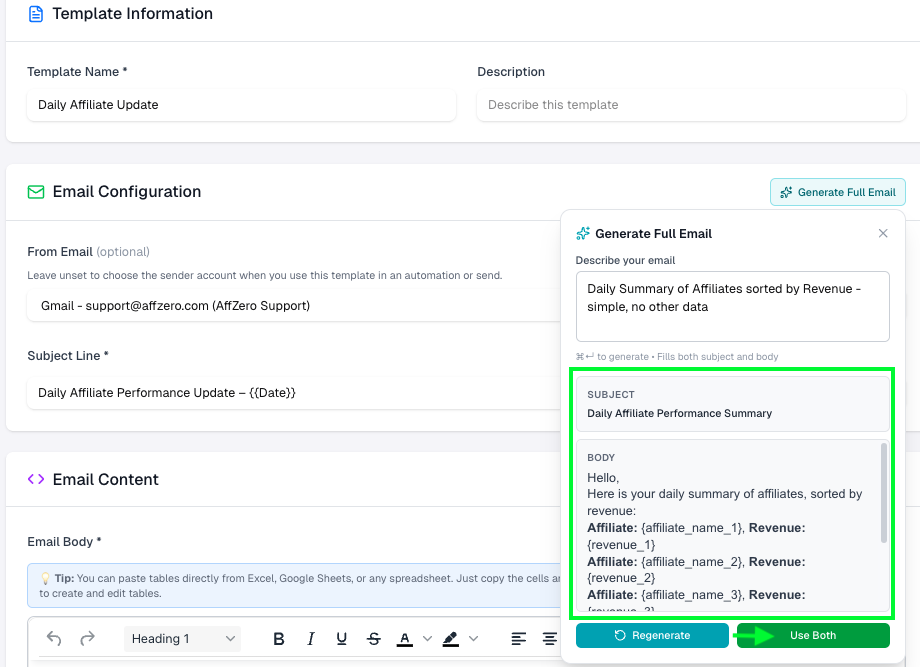Open the From Email sender dropdown
This screenshot has width=920, height=667.
click(x=293, y=306)
